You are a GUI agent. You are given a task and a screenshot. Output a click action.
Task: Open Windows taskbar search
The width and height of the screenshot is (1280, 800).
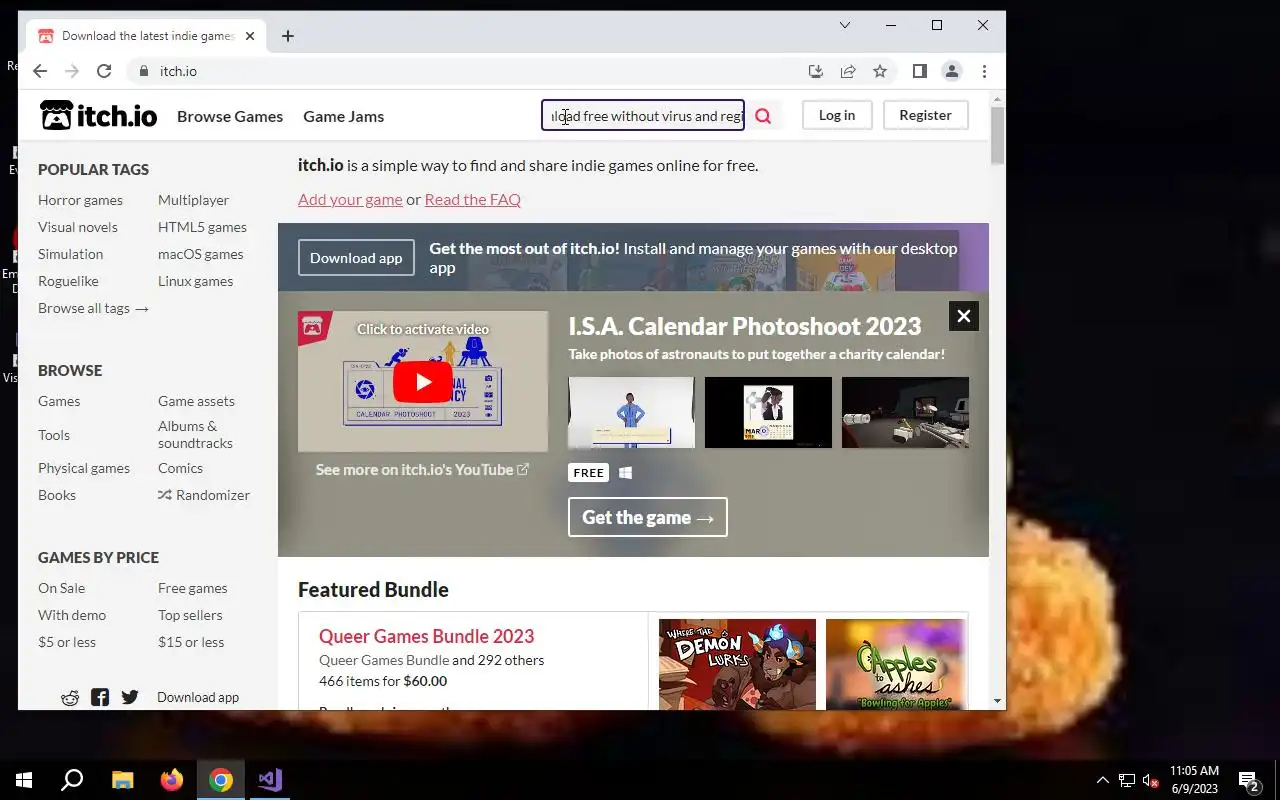pos(72,780)
